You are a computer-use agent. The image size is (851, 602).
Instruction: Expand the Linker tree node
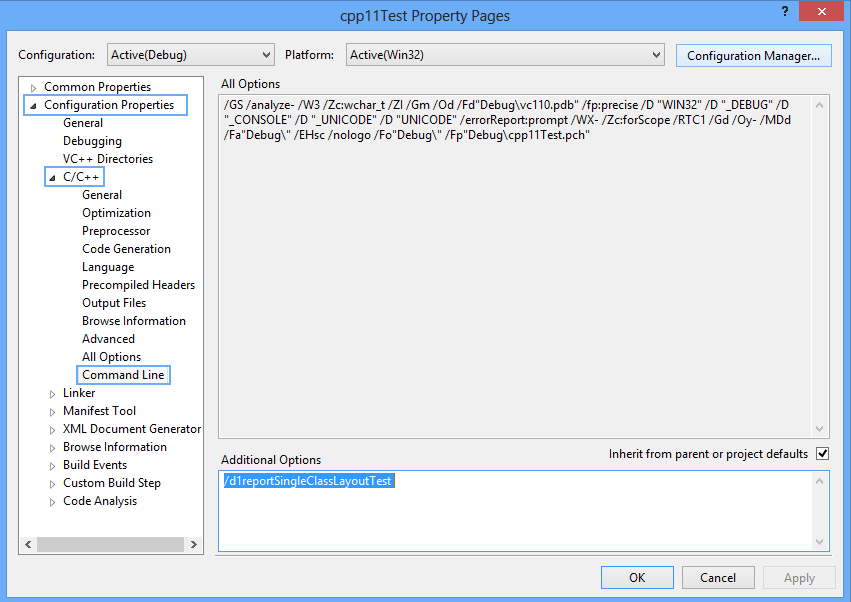[52, 394]
